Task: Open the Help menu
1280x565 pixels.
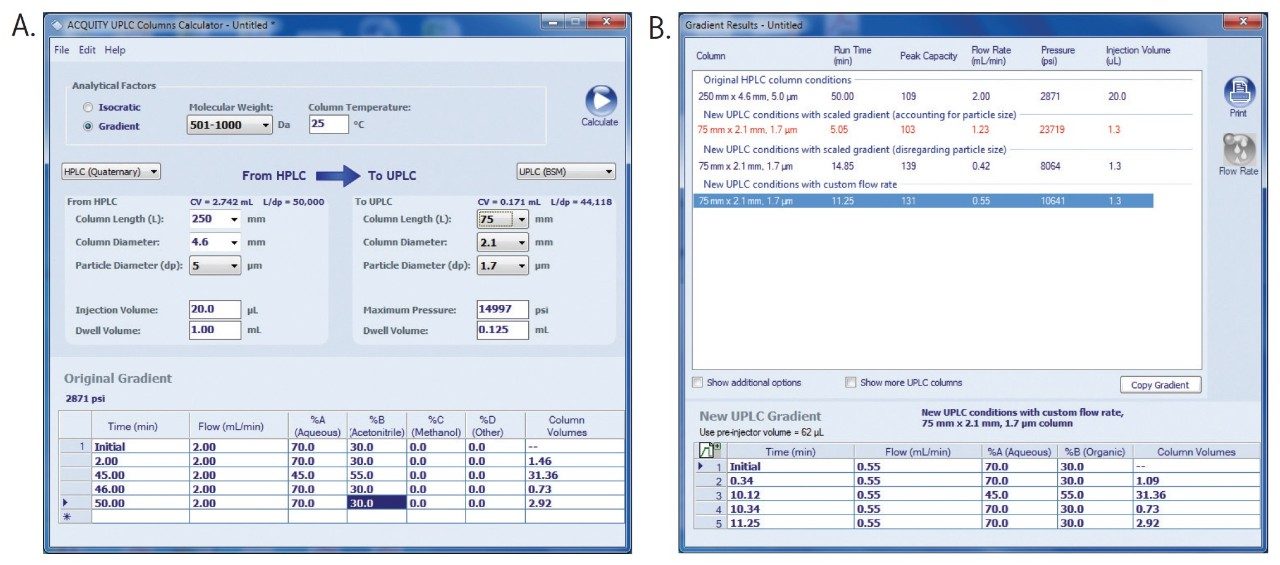Action: tap(115, 49)
